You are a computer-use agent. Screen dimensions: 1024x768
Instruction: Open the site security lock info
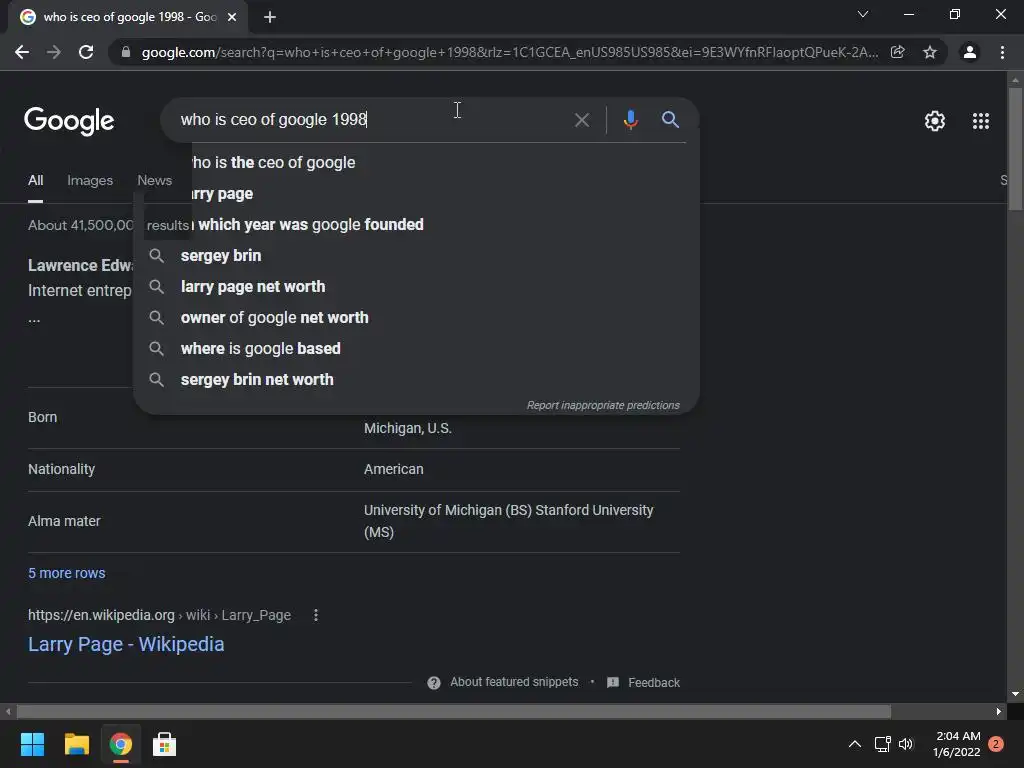(126, 52)
